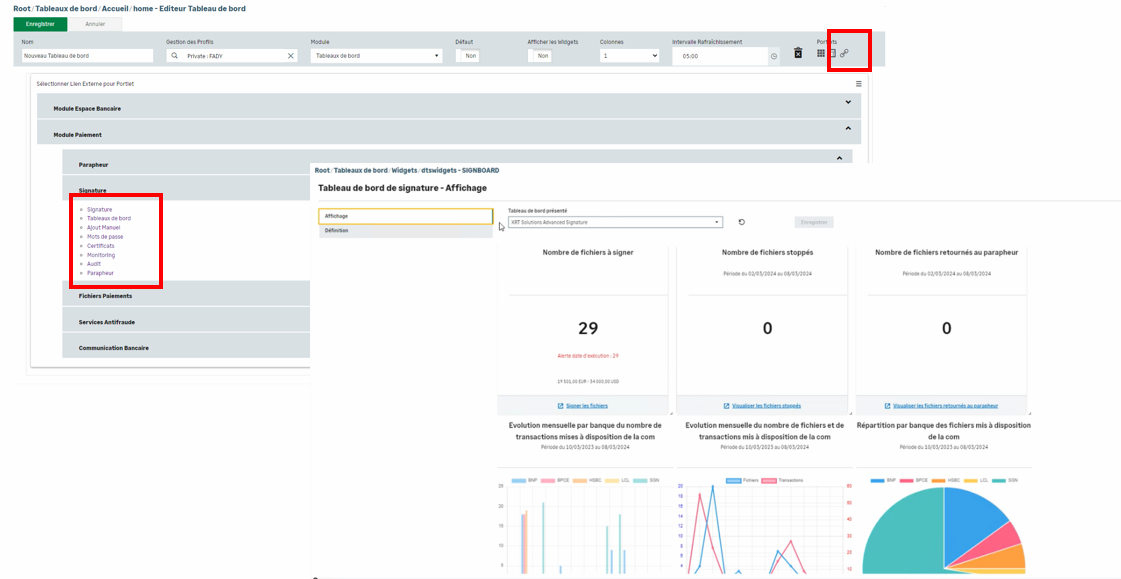The width and height of the screenshot is (1121, 579).
Task: Toggle the Afficher les Widgets switch
Action: pos(540,56)
